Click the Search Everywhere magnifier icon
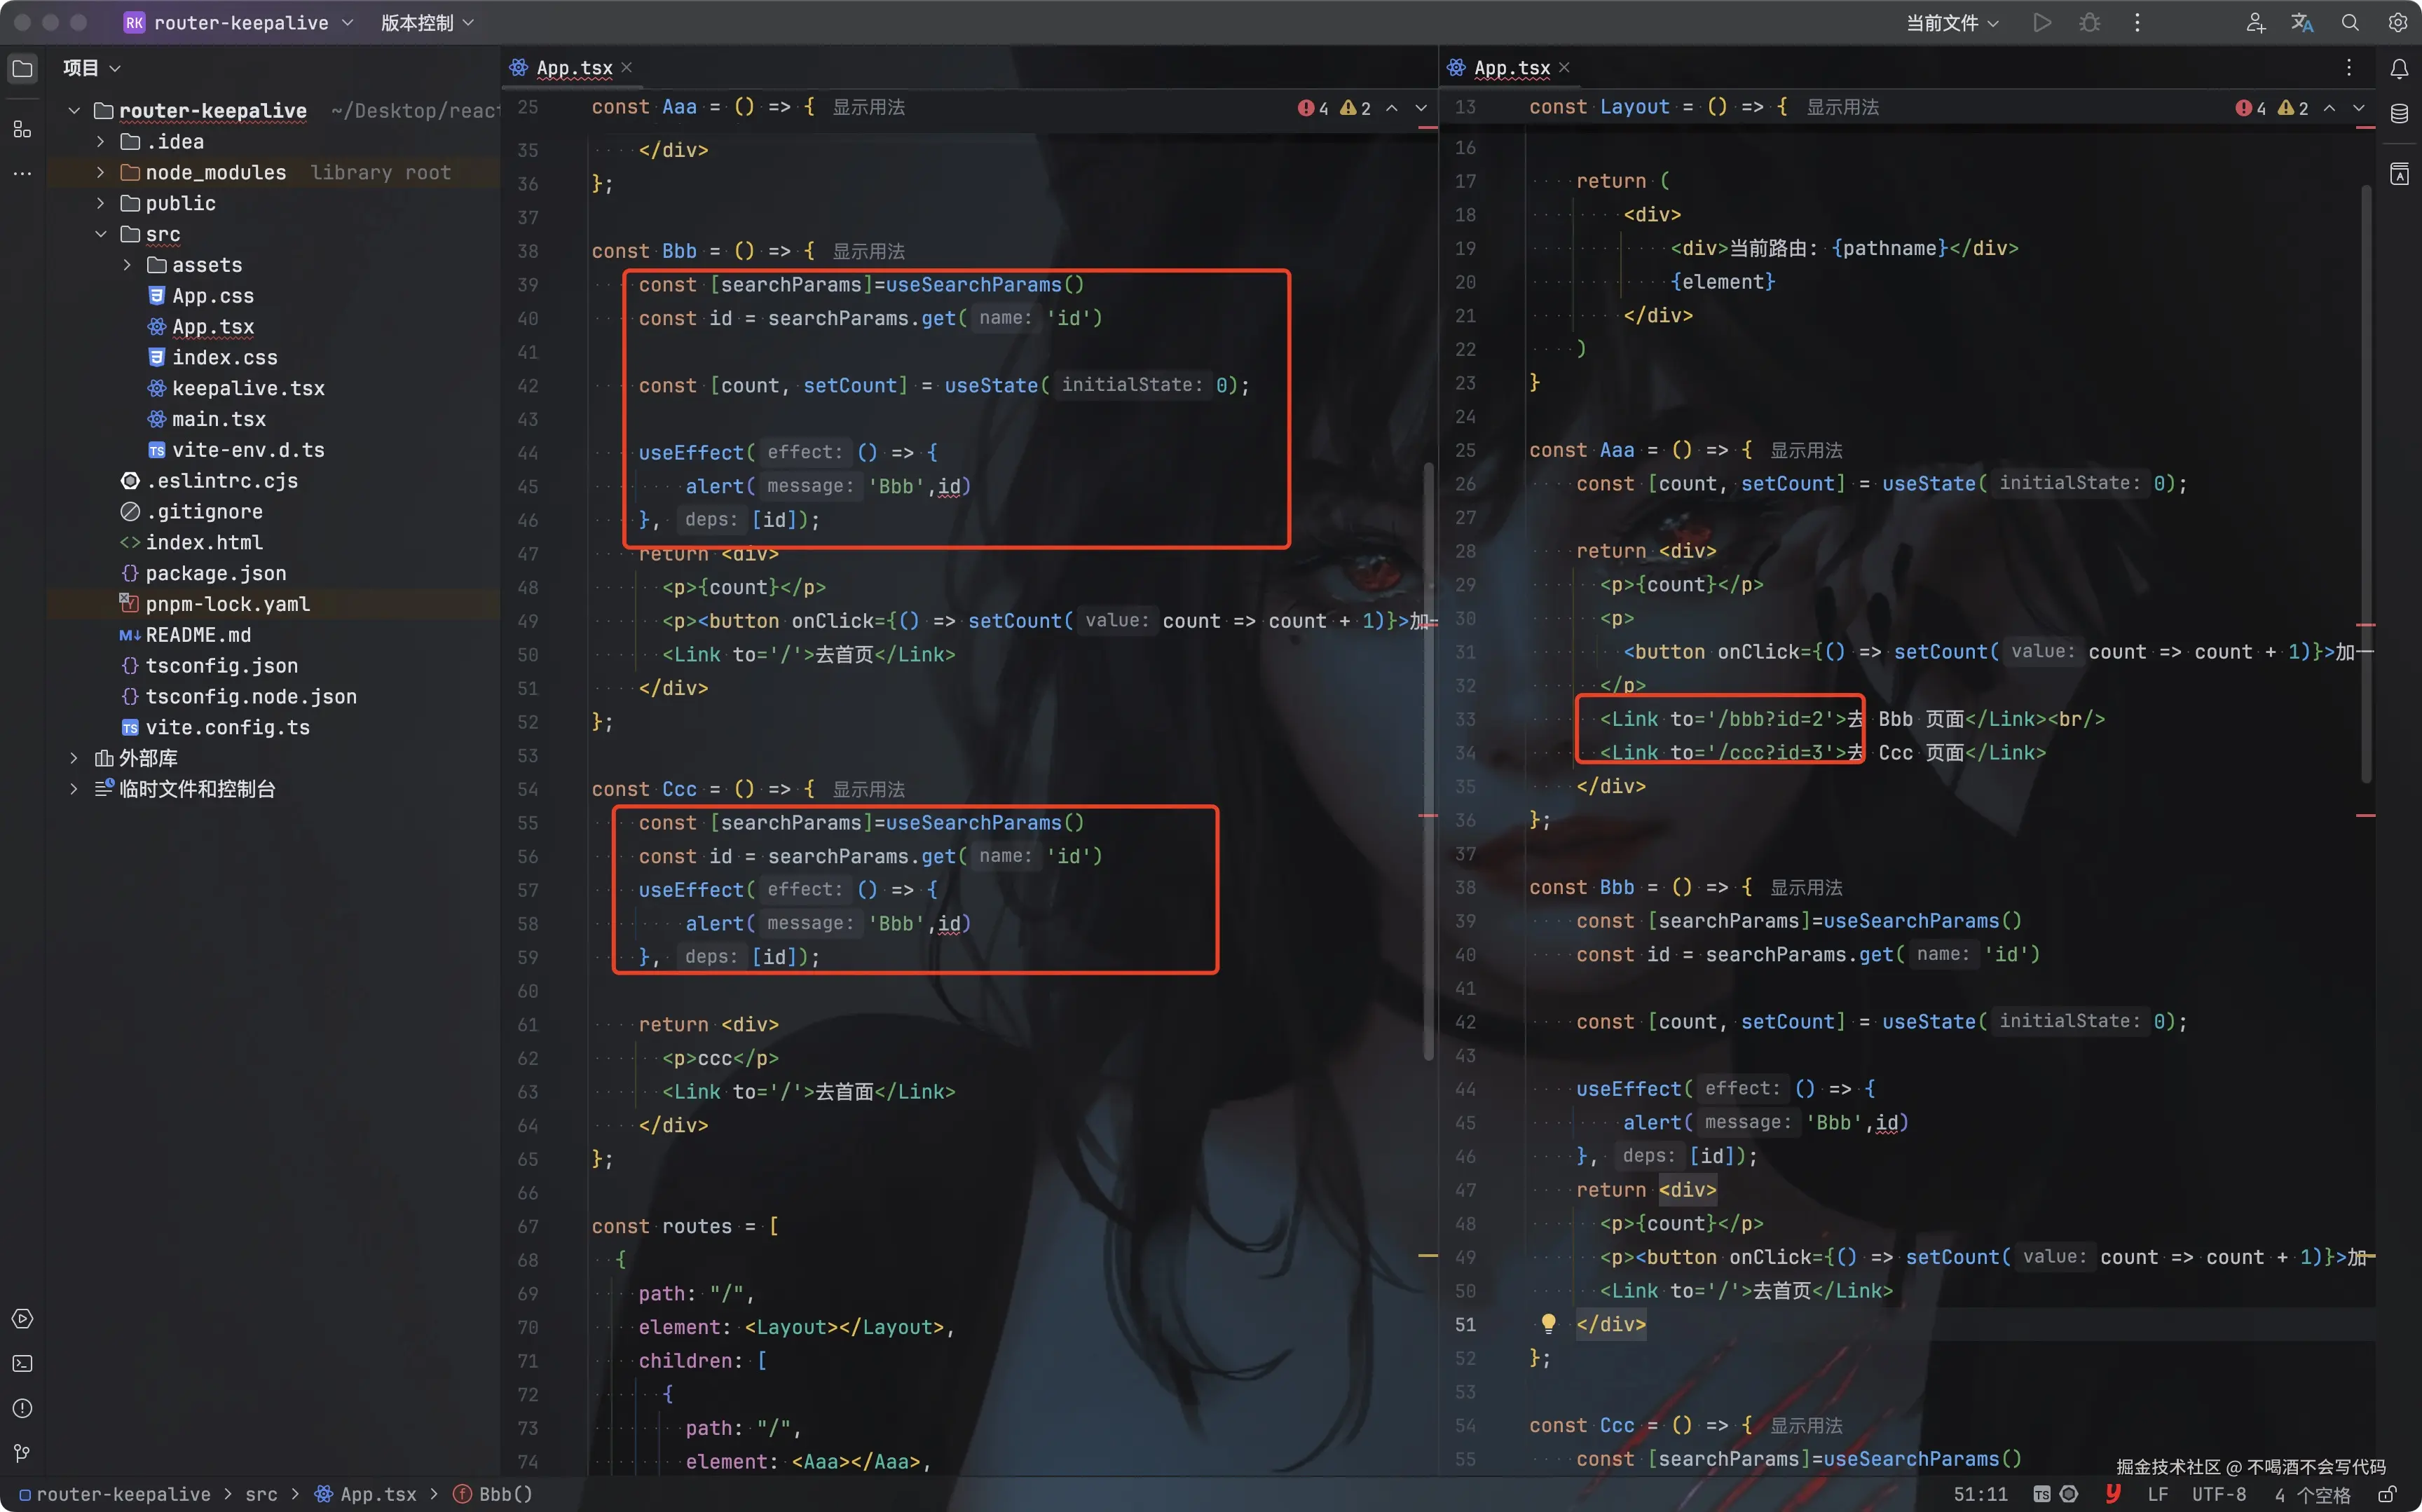 [2350, 22]
